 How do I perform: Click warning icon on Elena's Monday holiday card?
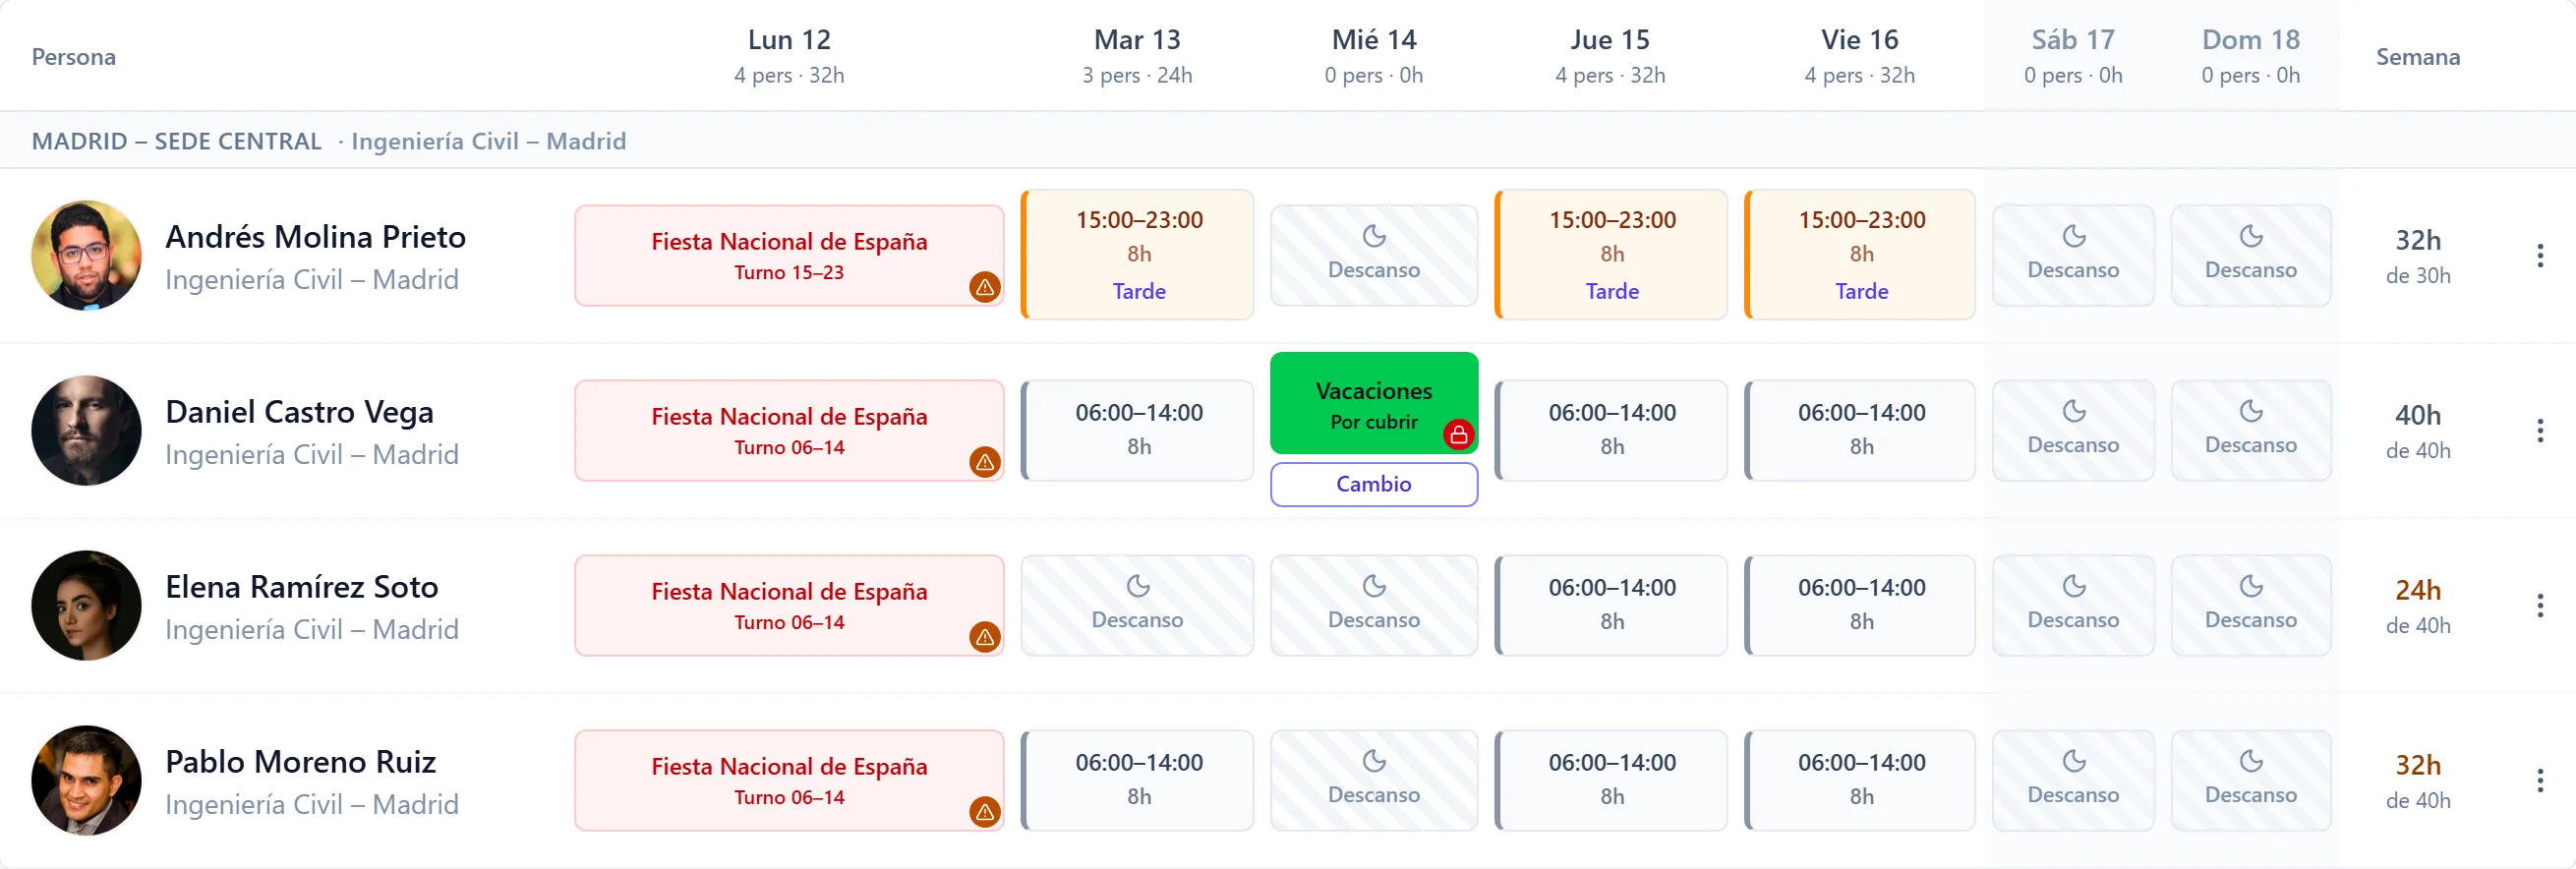point(984,637)
